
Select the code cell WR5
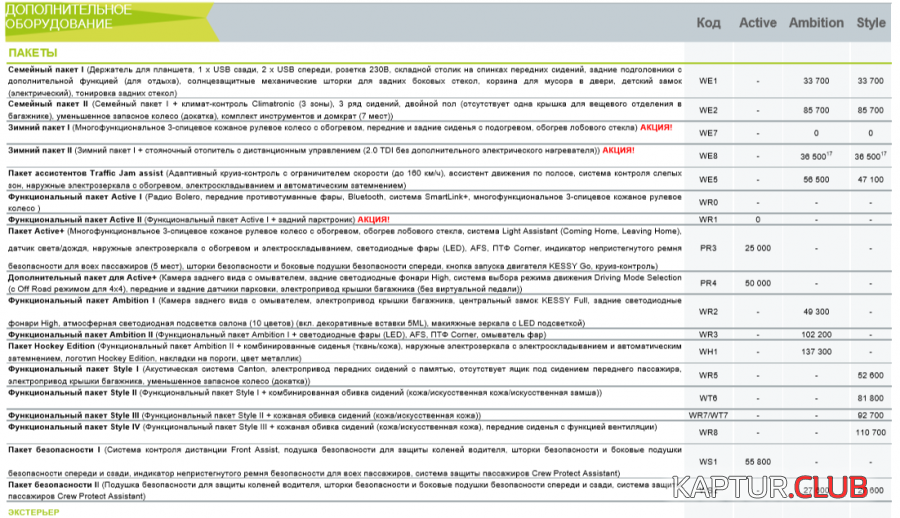[x=708, y=375]
